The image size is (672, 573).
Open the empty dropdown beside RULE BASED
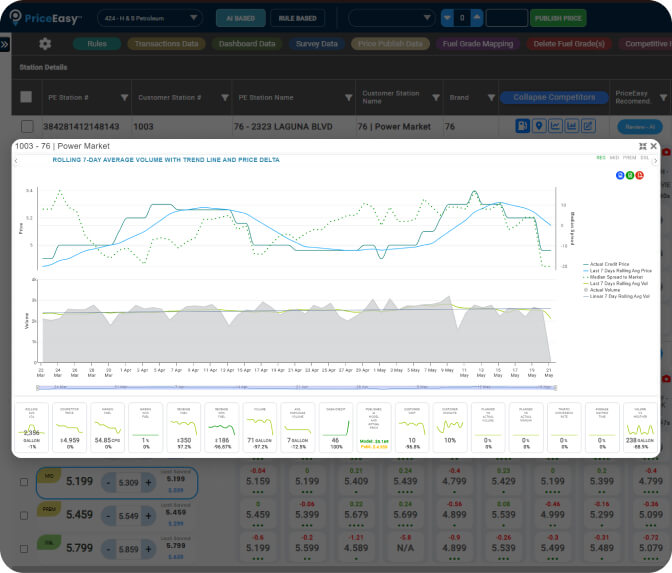click(x=391, y=18)
